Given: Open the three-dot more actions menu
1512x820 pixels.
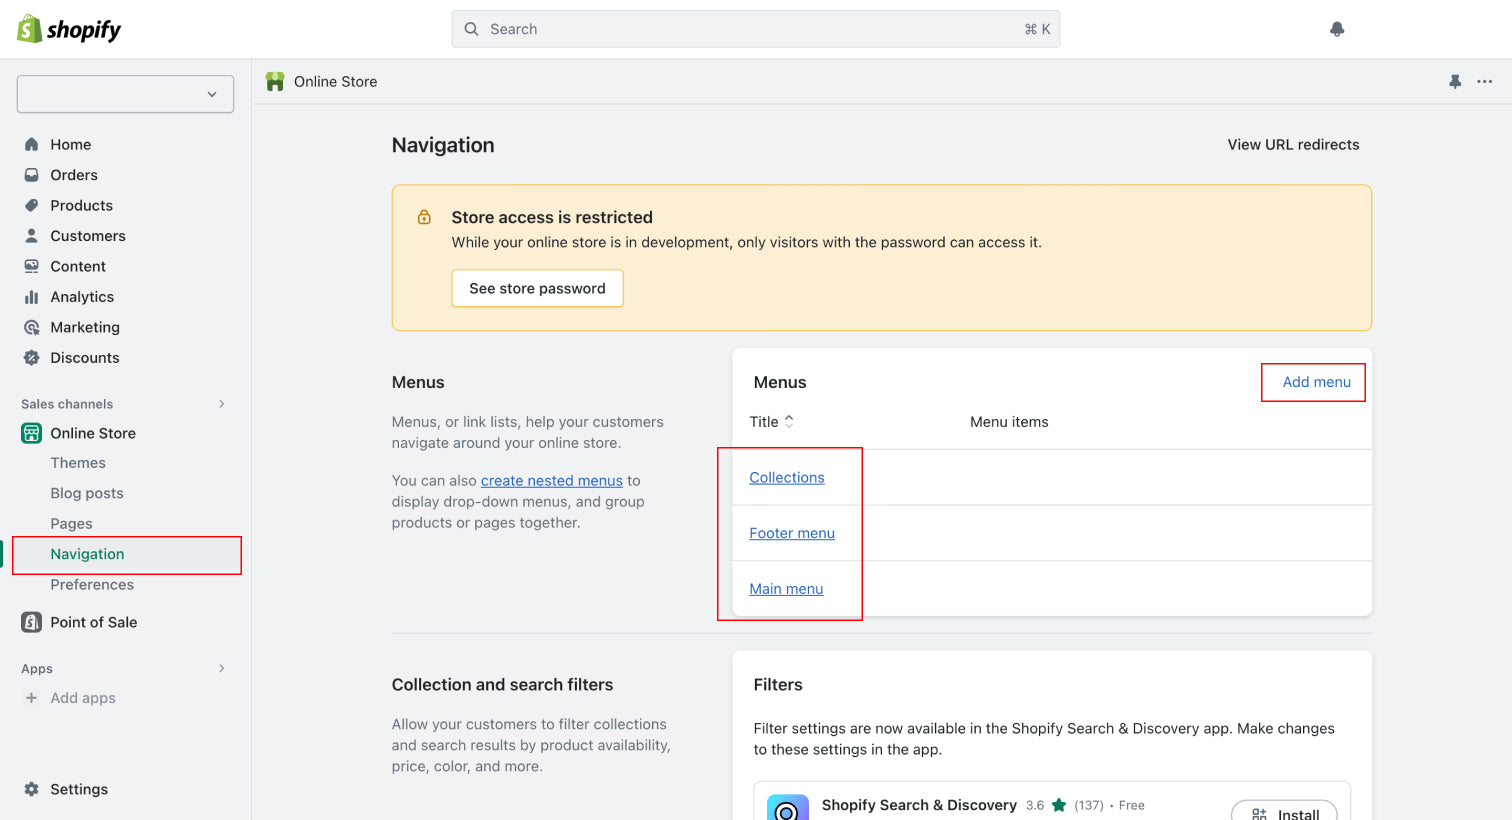Looking at the screenshot, I should 1485,82.
